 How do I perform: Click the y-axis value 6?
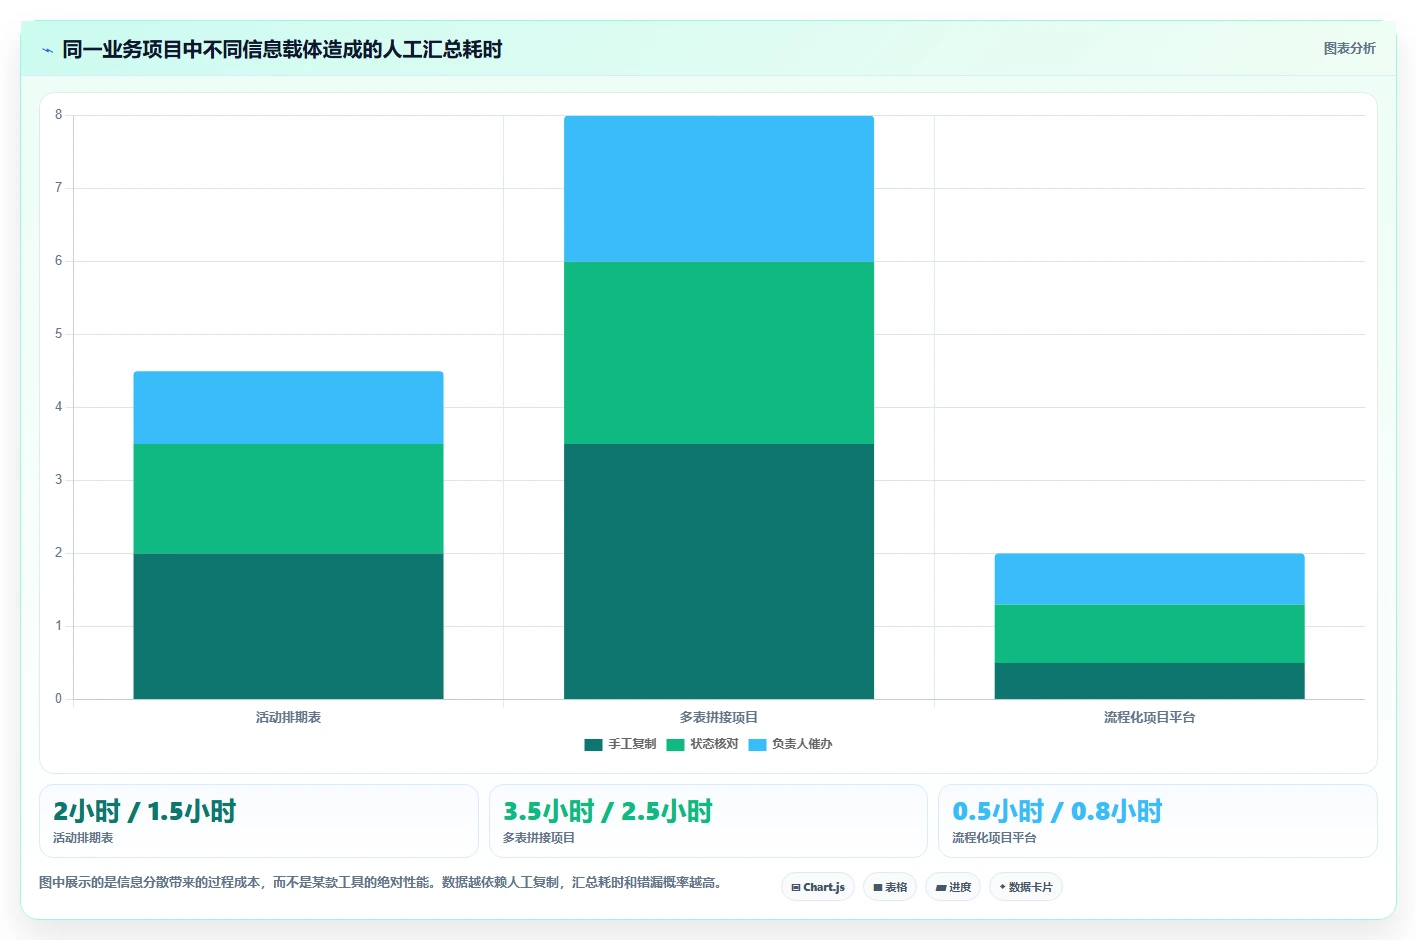point(58,261)
